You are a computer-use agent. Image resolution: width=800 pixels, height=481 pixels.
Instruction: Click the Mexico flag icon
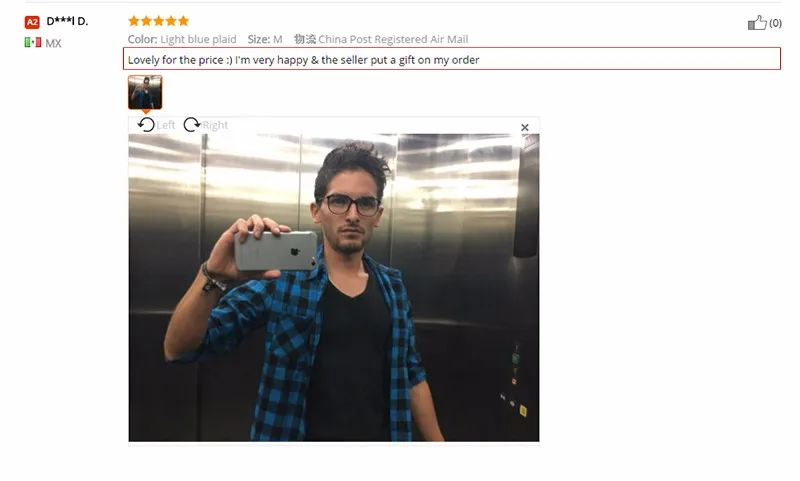[x=33, y=42]
